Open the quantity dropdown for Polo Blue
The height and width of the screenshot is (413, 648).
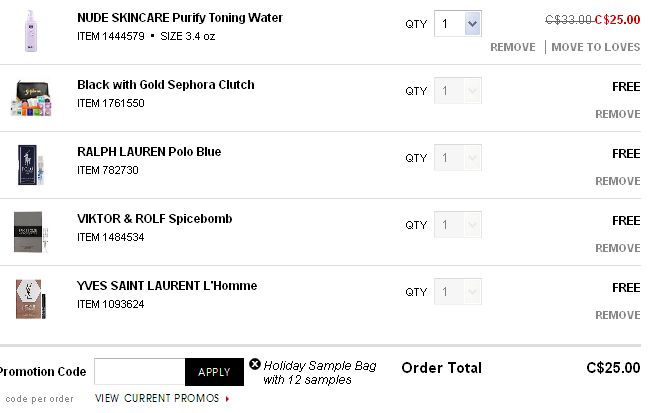tap(457, 158)
